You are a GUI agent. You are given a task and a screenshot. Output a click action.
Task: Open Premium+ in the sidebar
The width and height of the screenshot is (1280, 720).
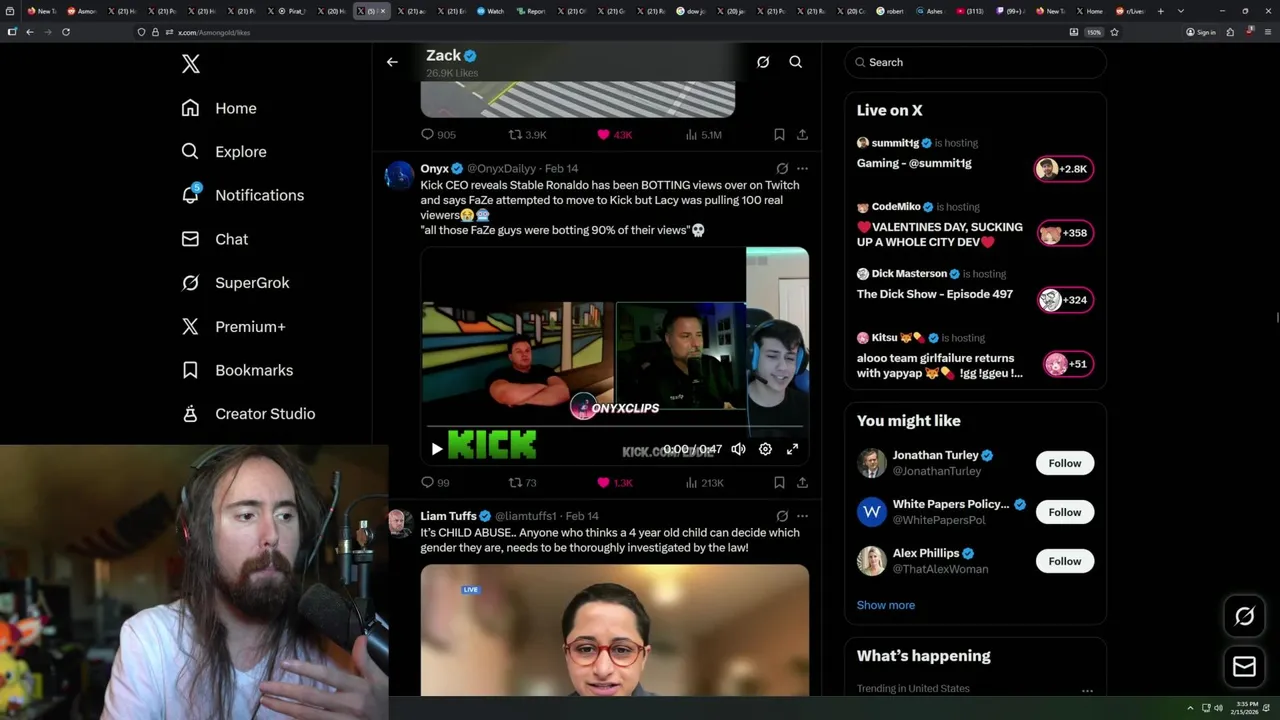(x=233, y=326)
